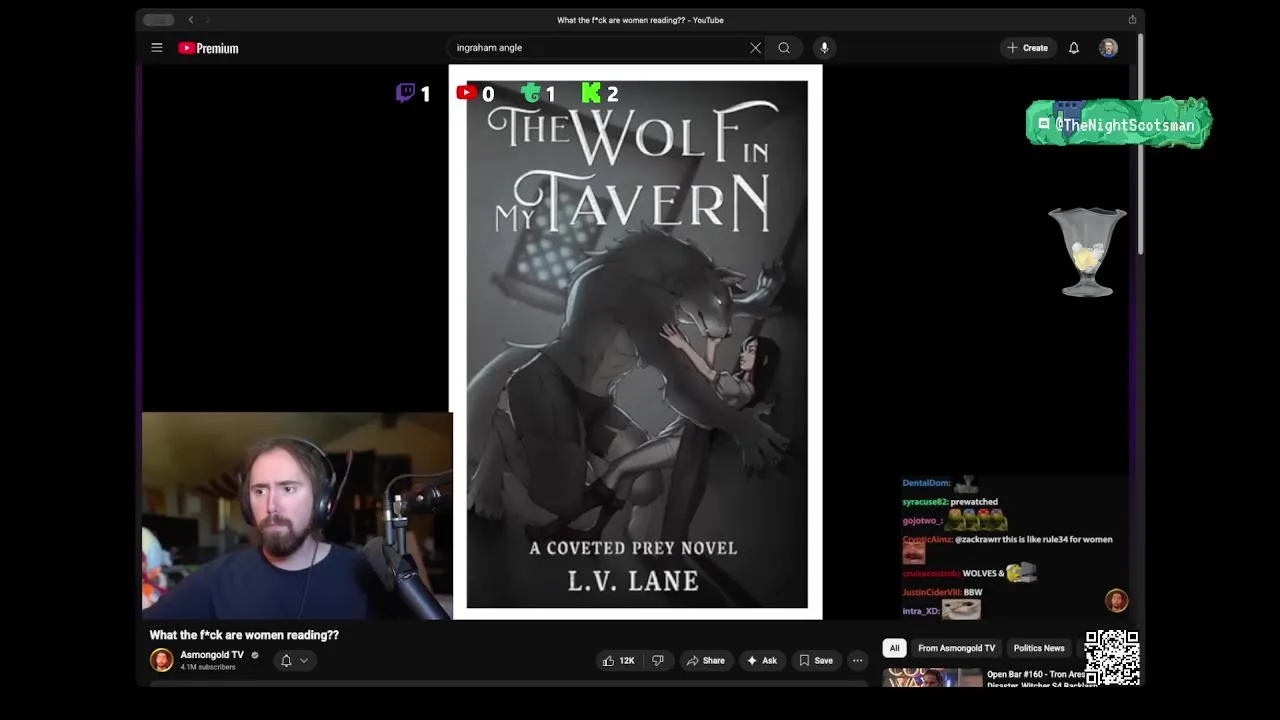
Task: Click the round avatar beside the chat overlay
Action: coord(1116,600)
